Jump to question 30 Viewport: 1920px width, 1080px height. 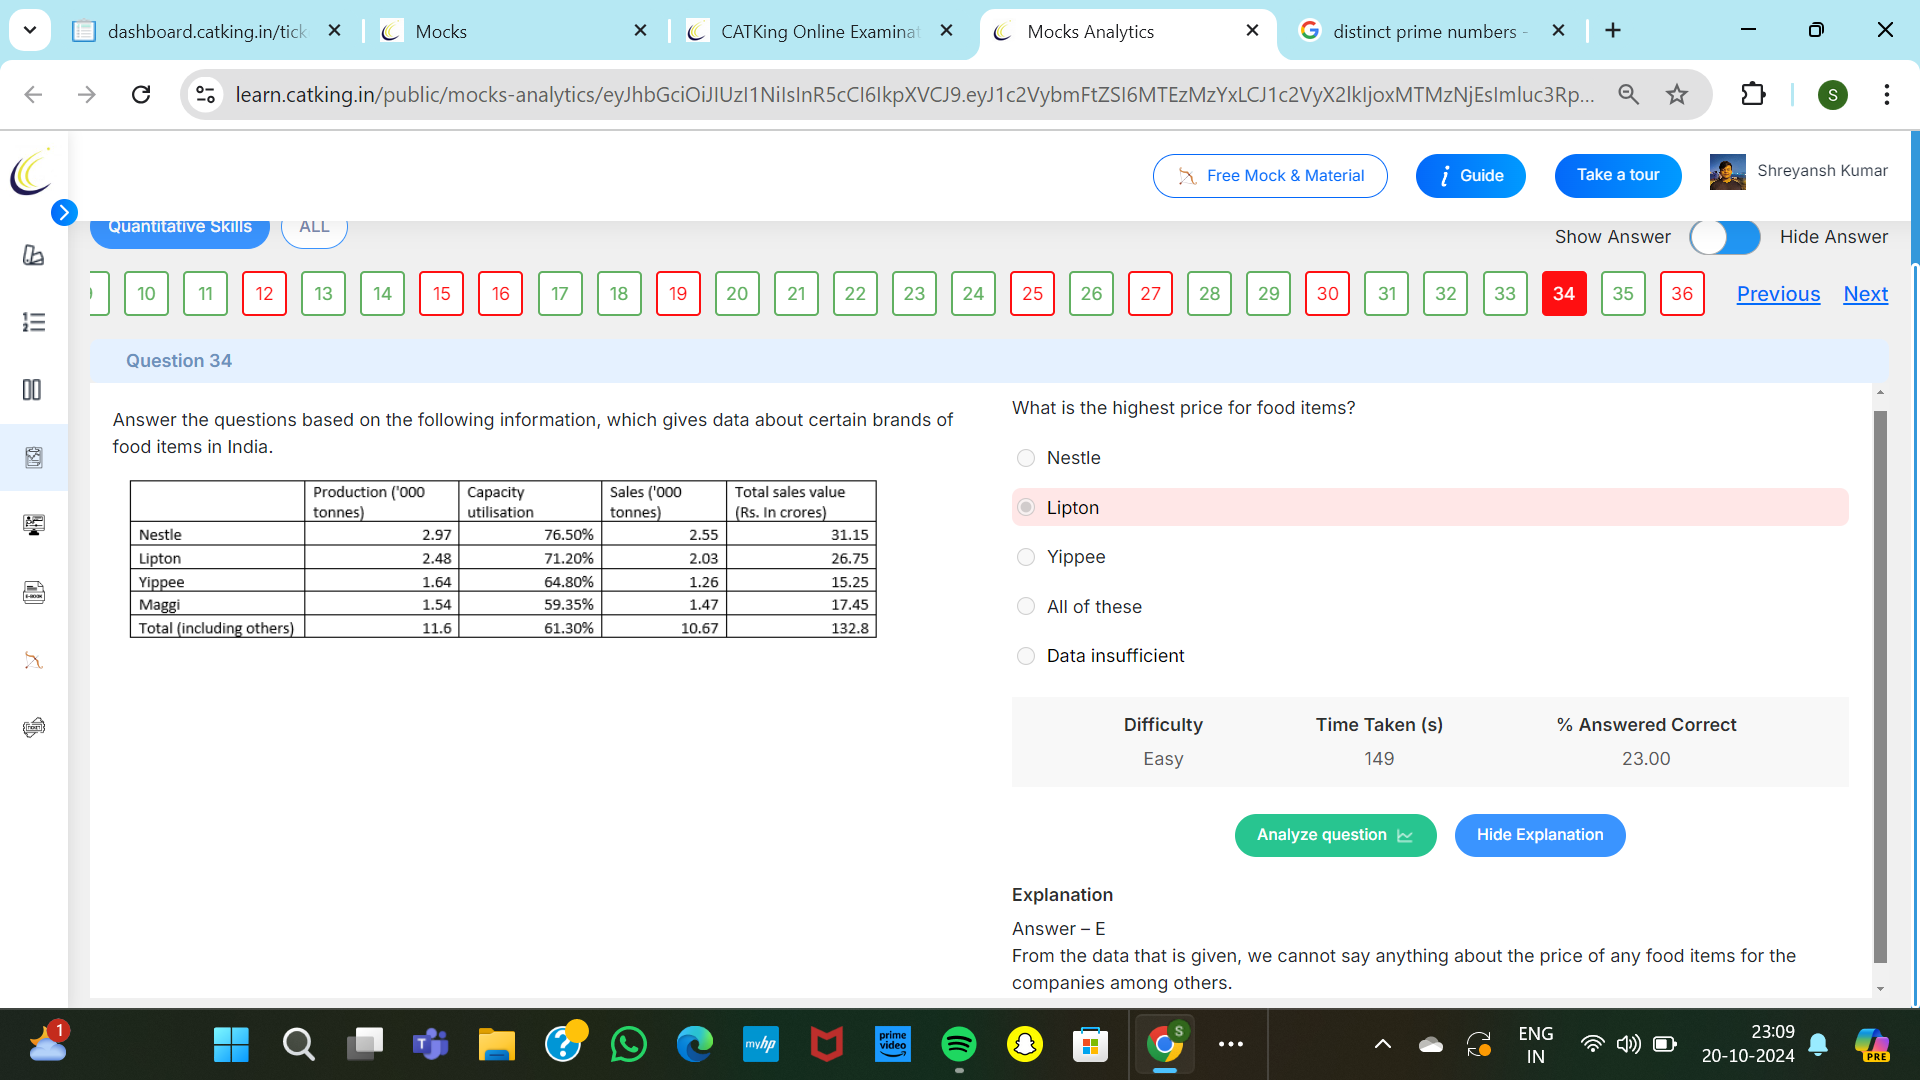(x=1327, y=294)
